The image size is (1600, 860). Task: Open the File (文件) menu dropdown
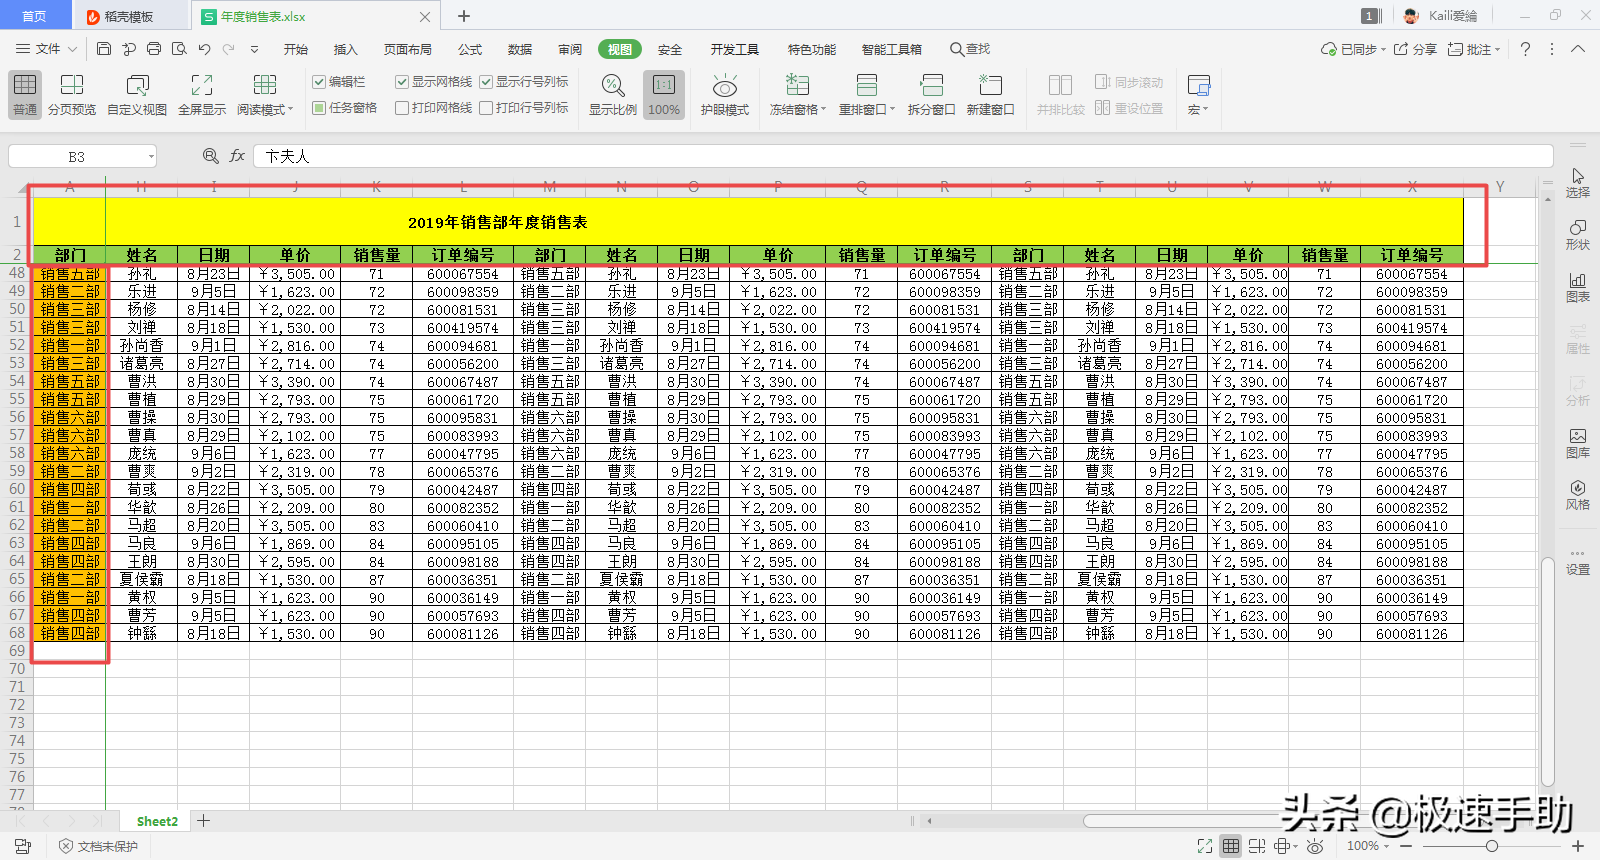pyautogui.click(x=47, y=49)
